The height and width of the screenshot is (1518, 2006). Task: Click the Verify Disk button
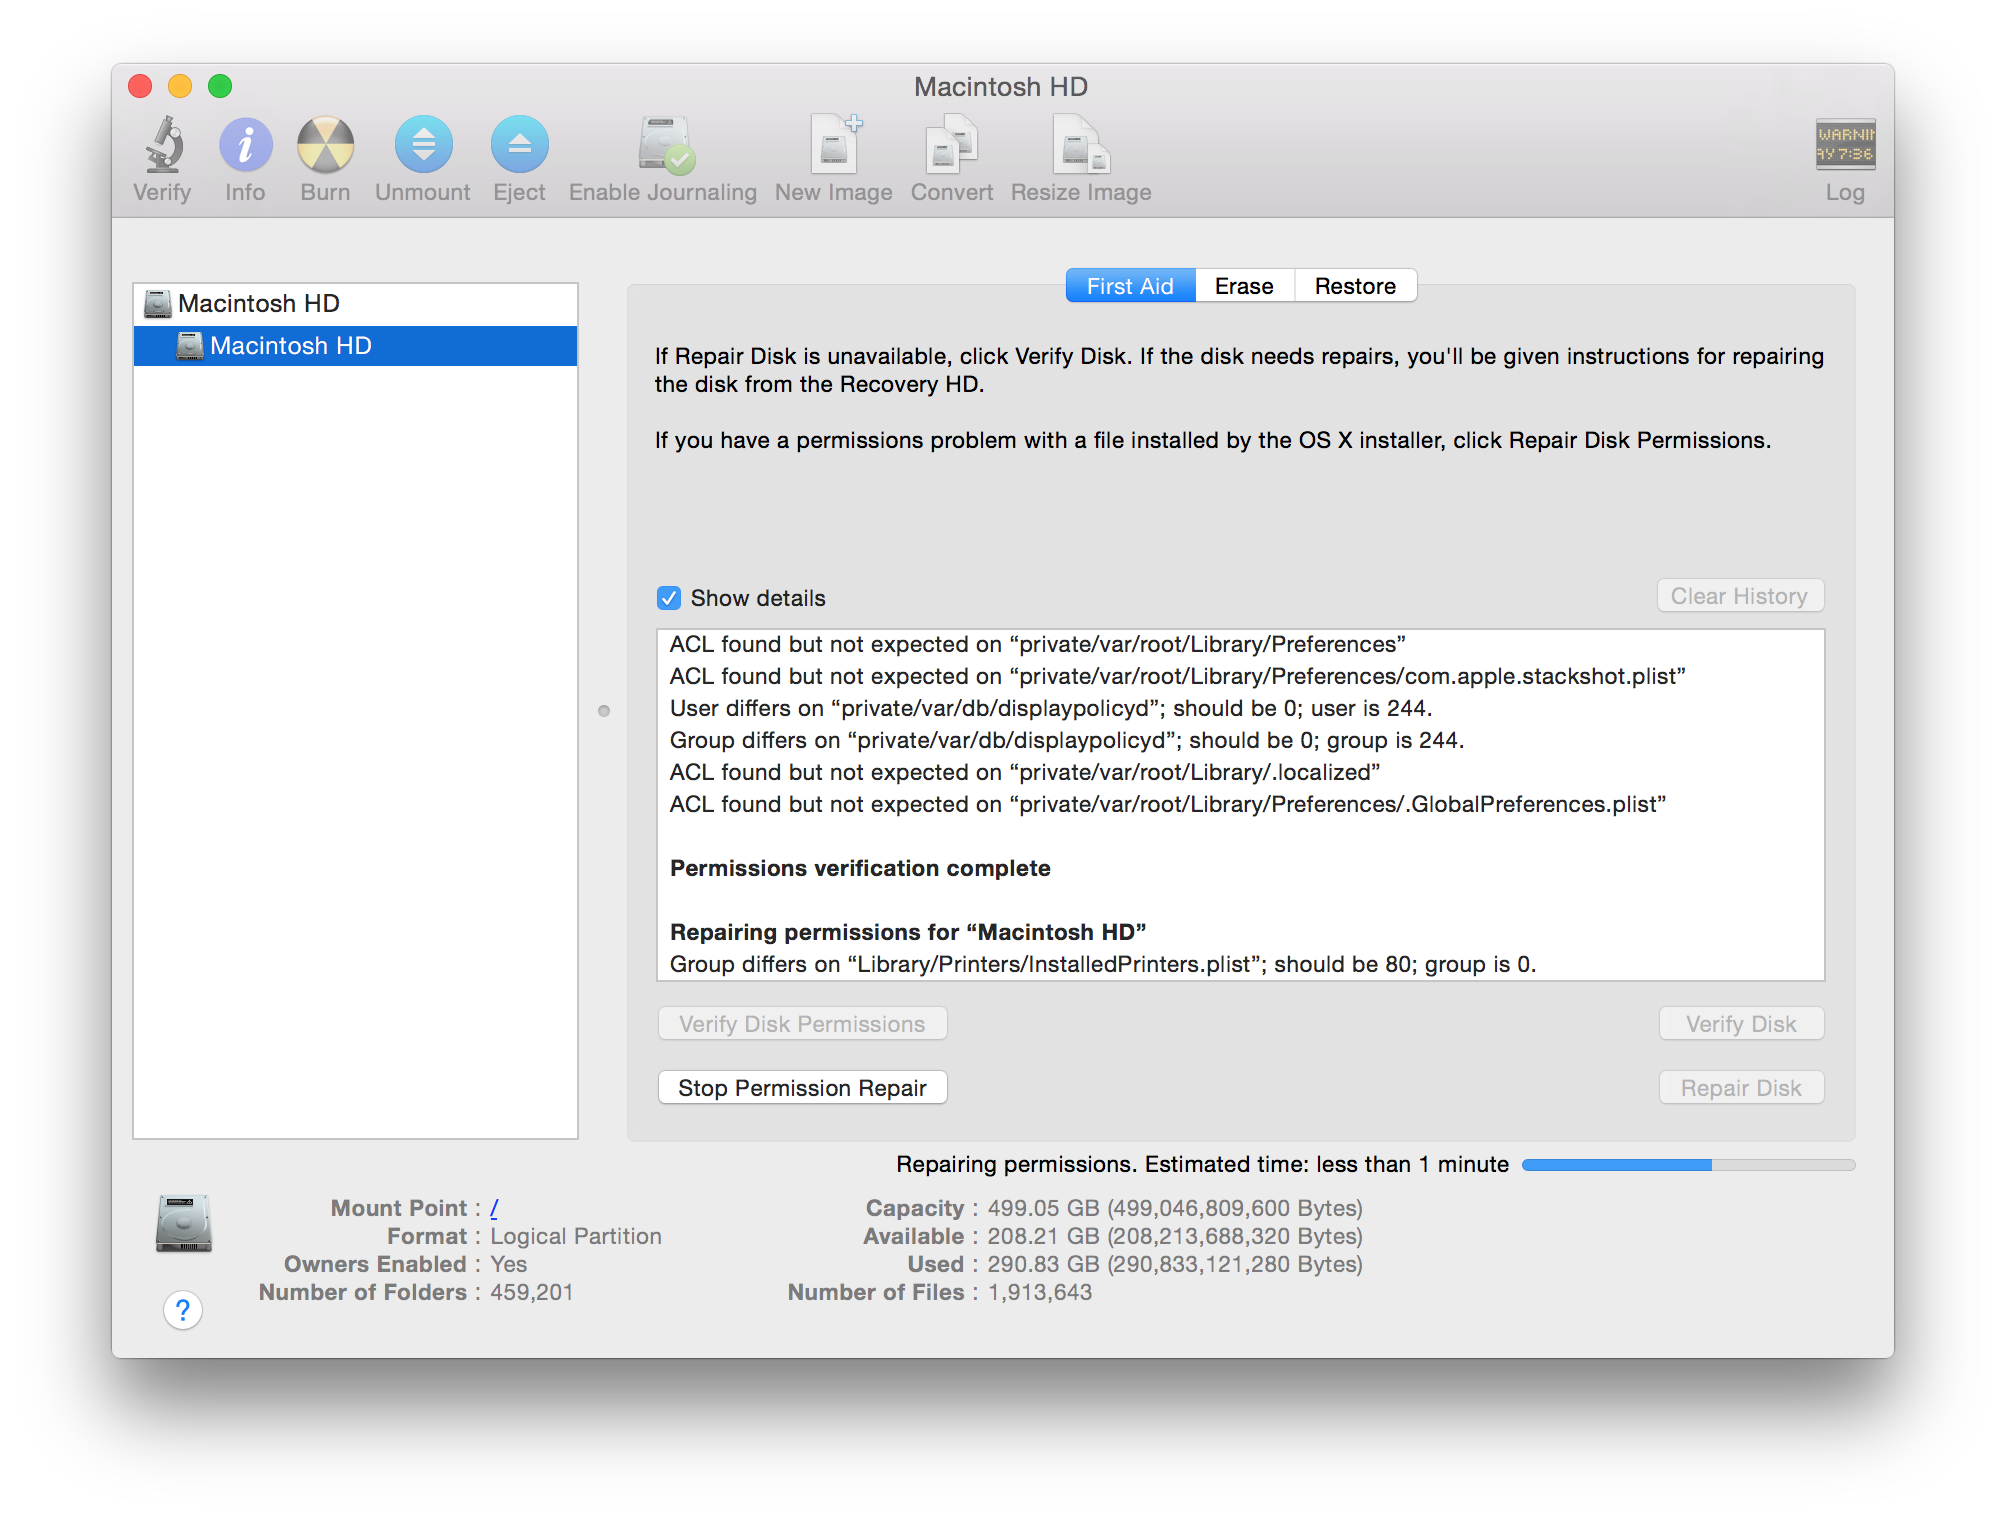pyautogui.click(x=1741, y=1024)
